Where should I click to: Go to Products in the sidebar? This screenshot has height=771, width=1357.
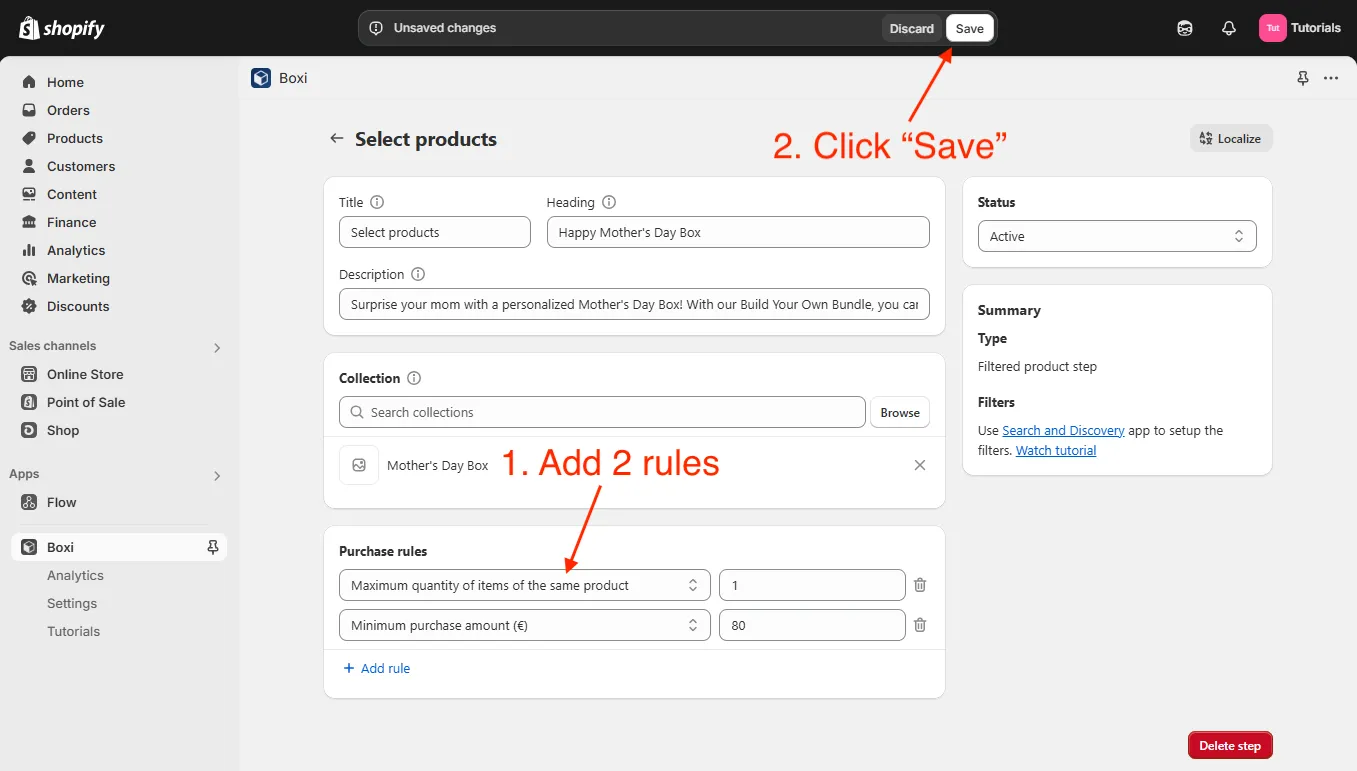(x=75, y=138)
